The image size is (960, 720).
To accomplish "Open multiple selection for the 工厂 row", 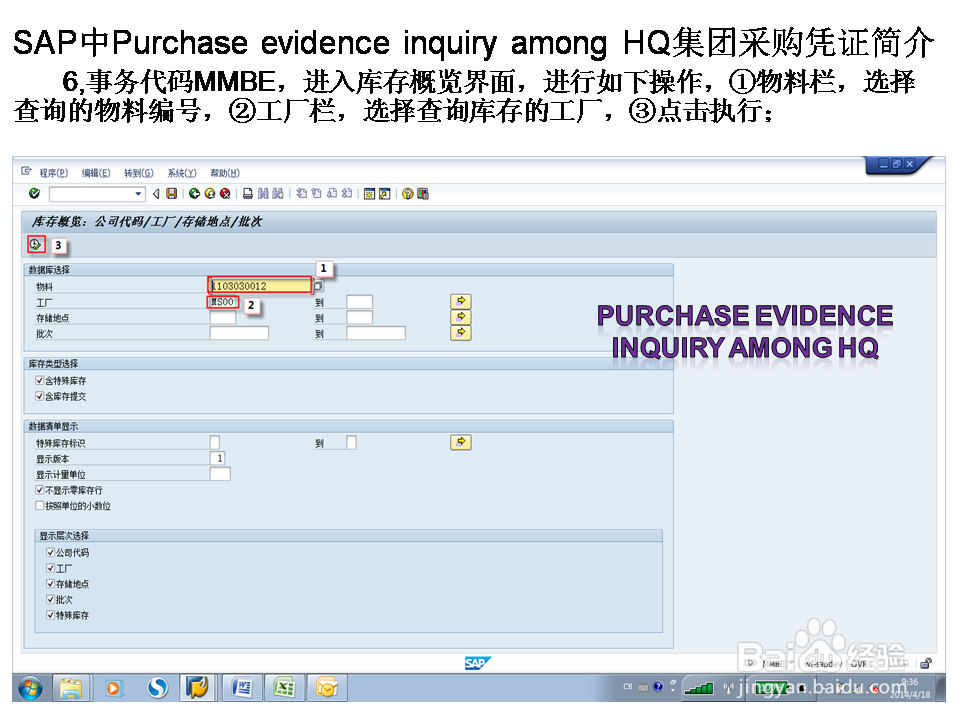I will (x=459, y=303).
